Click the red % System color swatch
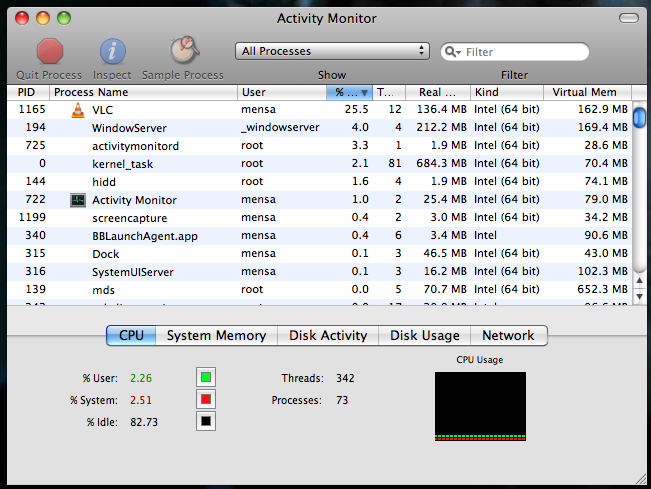This screenshot has height=489, width=651. click(x=206, y=399)
